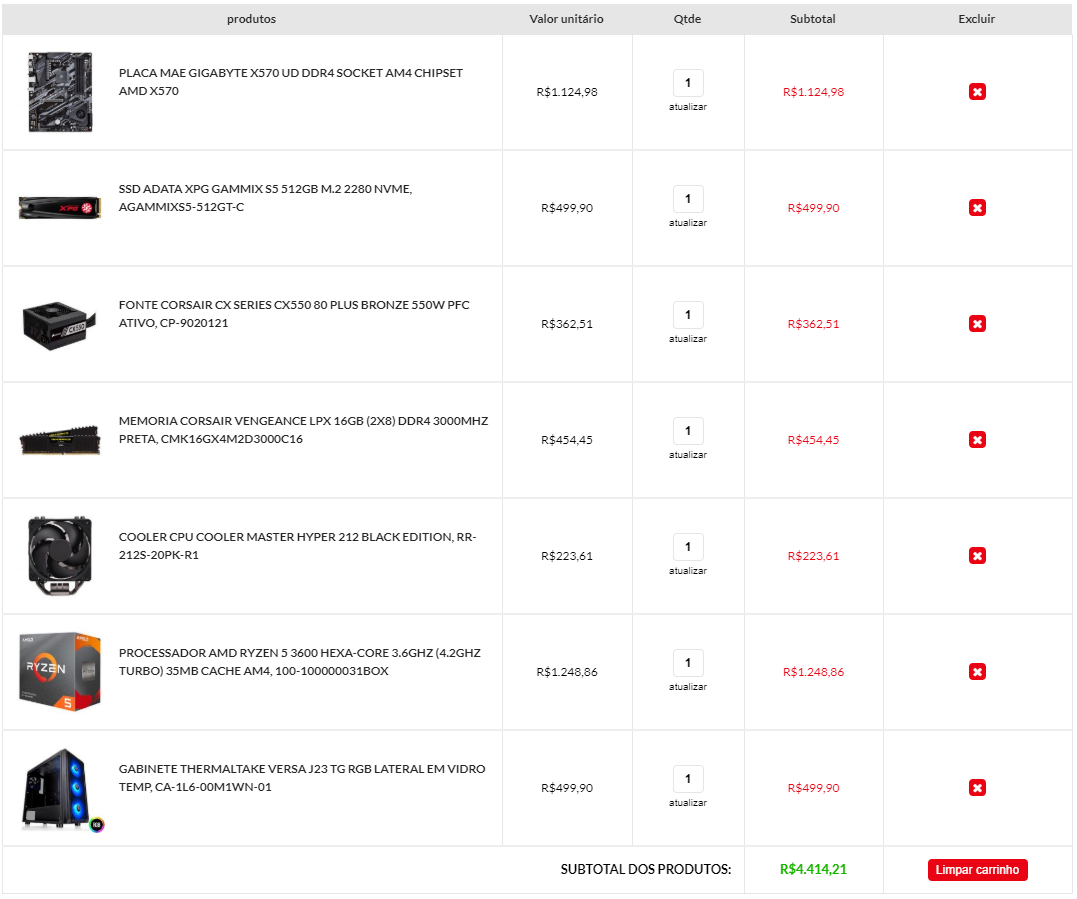Click atualizar for the Vengeance LPX memory
Screen dimensions: 1077x899
click(x=688, y=455)
